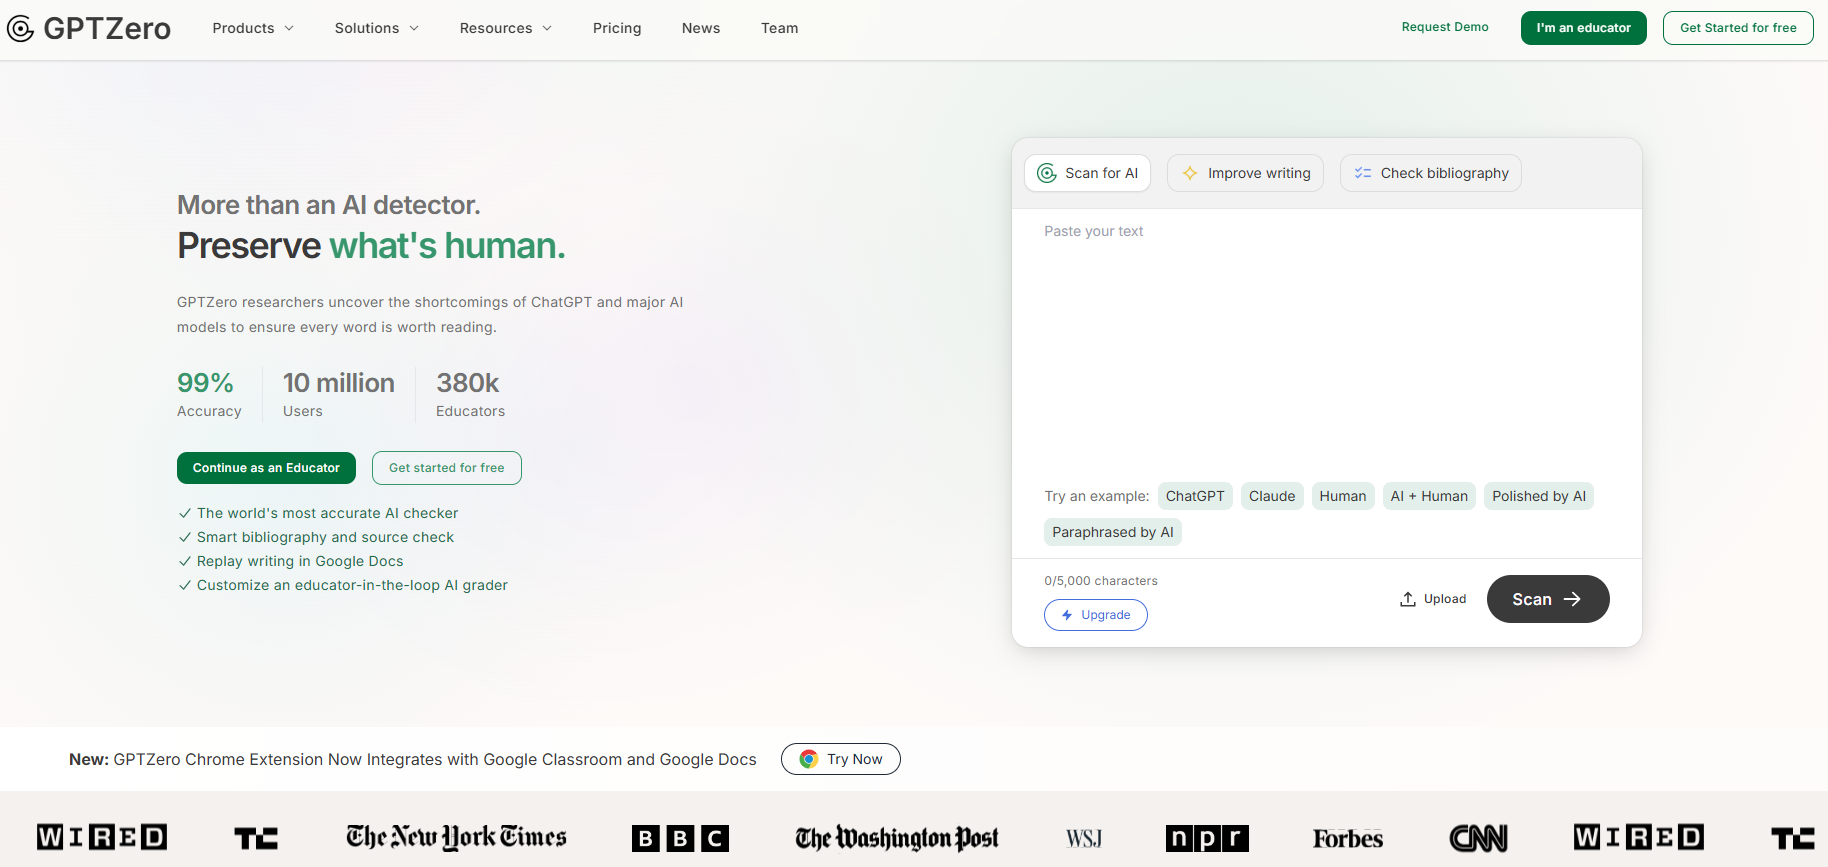Click Get started for free hero button
Screen dimensions: 1828x867
447,468
